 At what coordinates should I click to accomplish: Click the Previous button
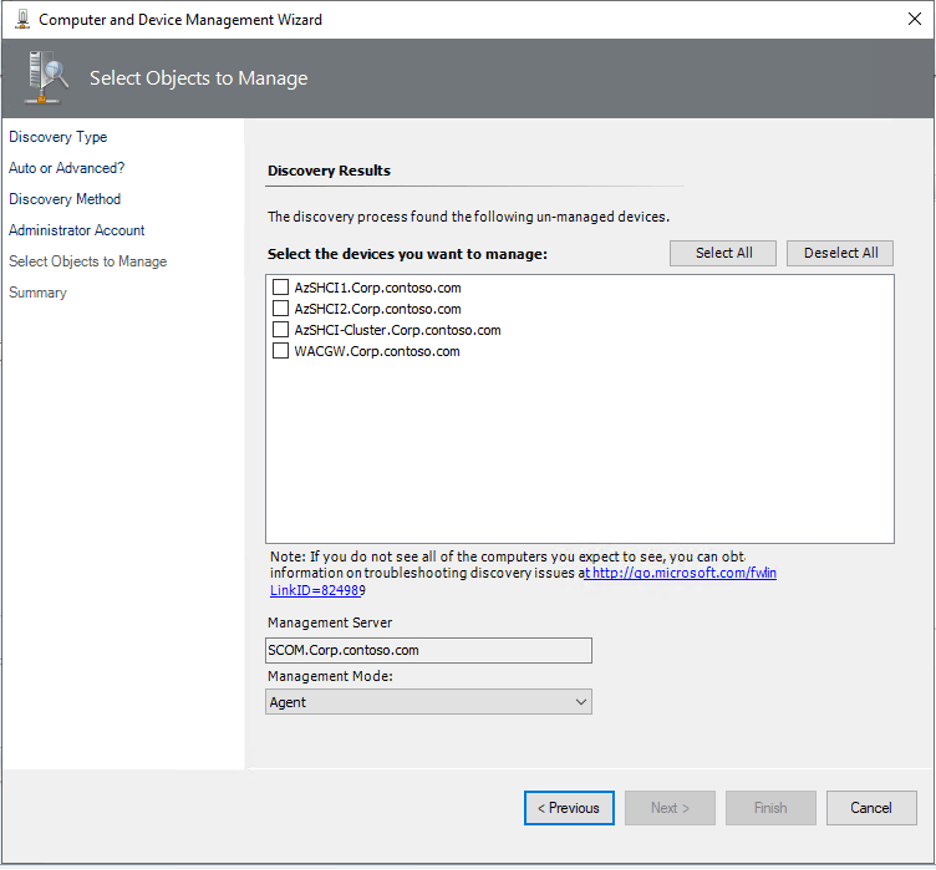tap(569, 808)
